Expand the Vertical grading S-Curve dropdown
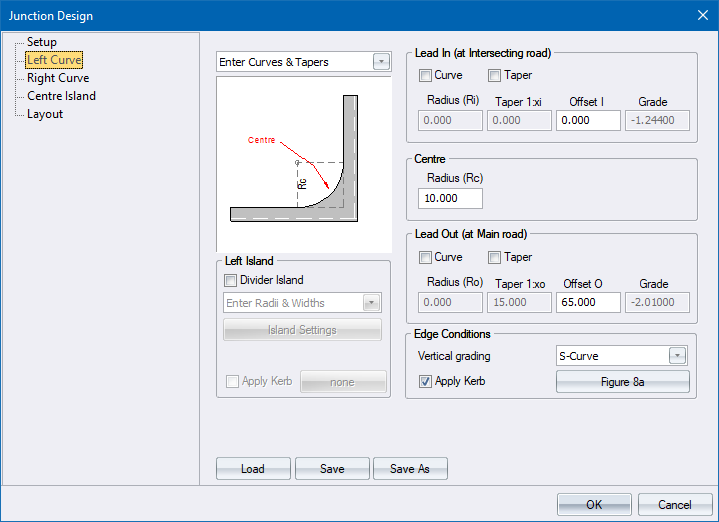719x522 pixels. pyautogui.click(x=678, y=355)
